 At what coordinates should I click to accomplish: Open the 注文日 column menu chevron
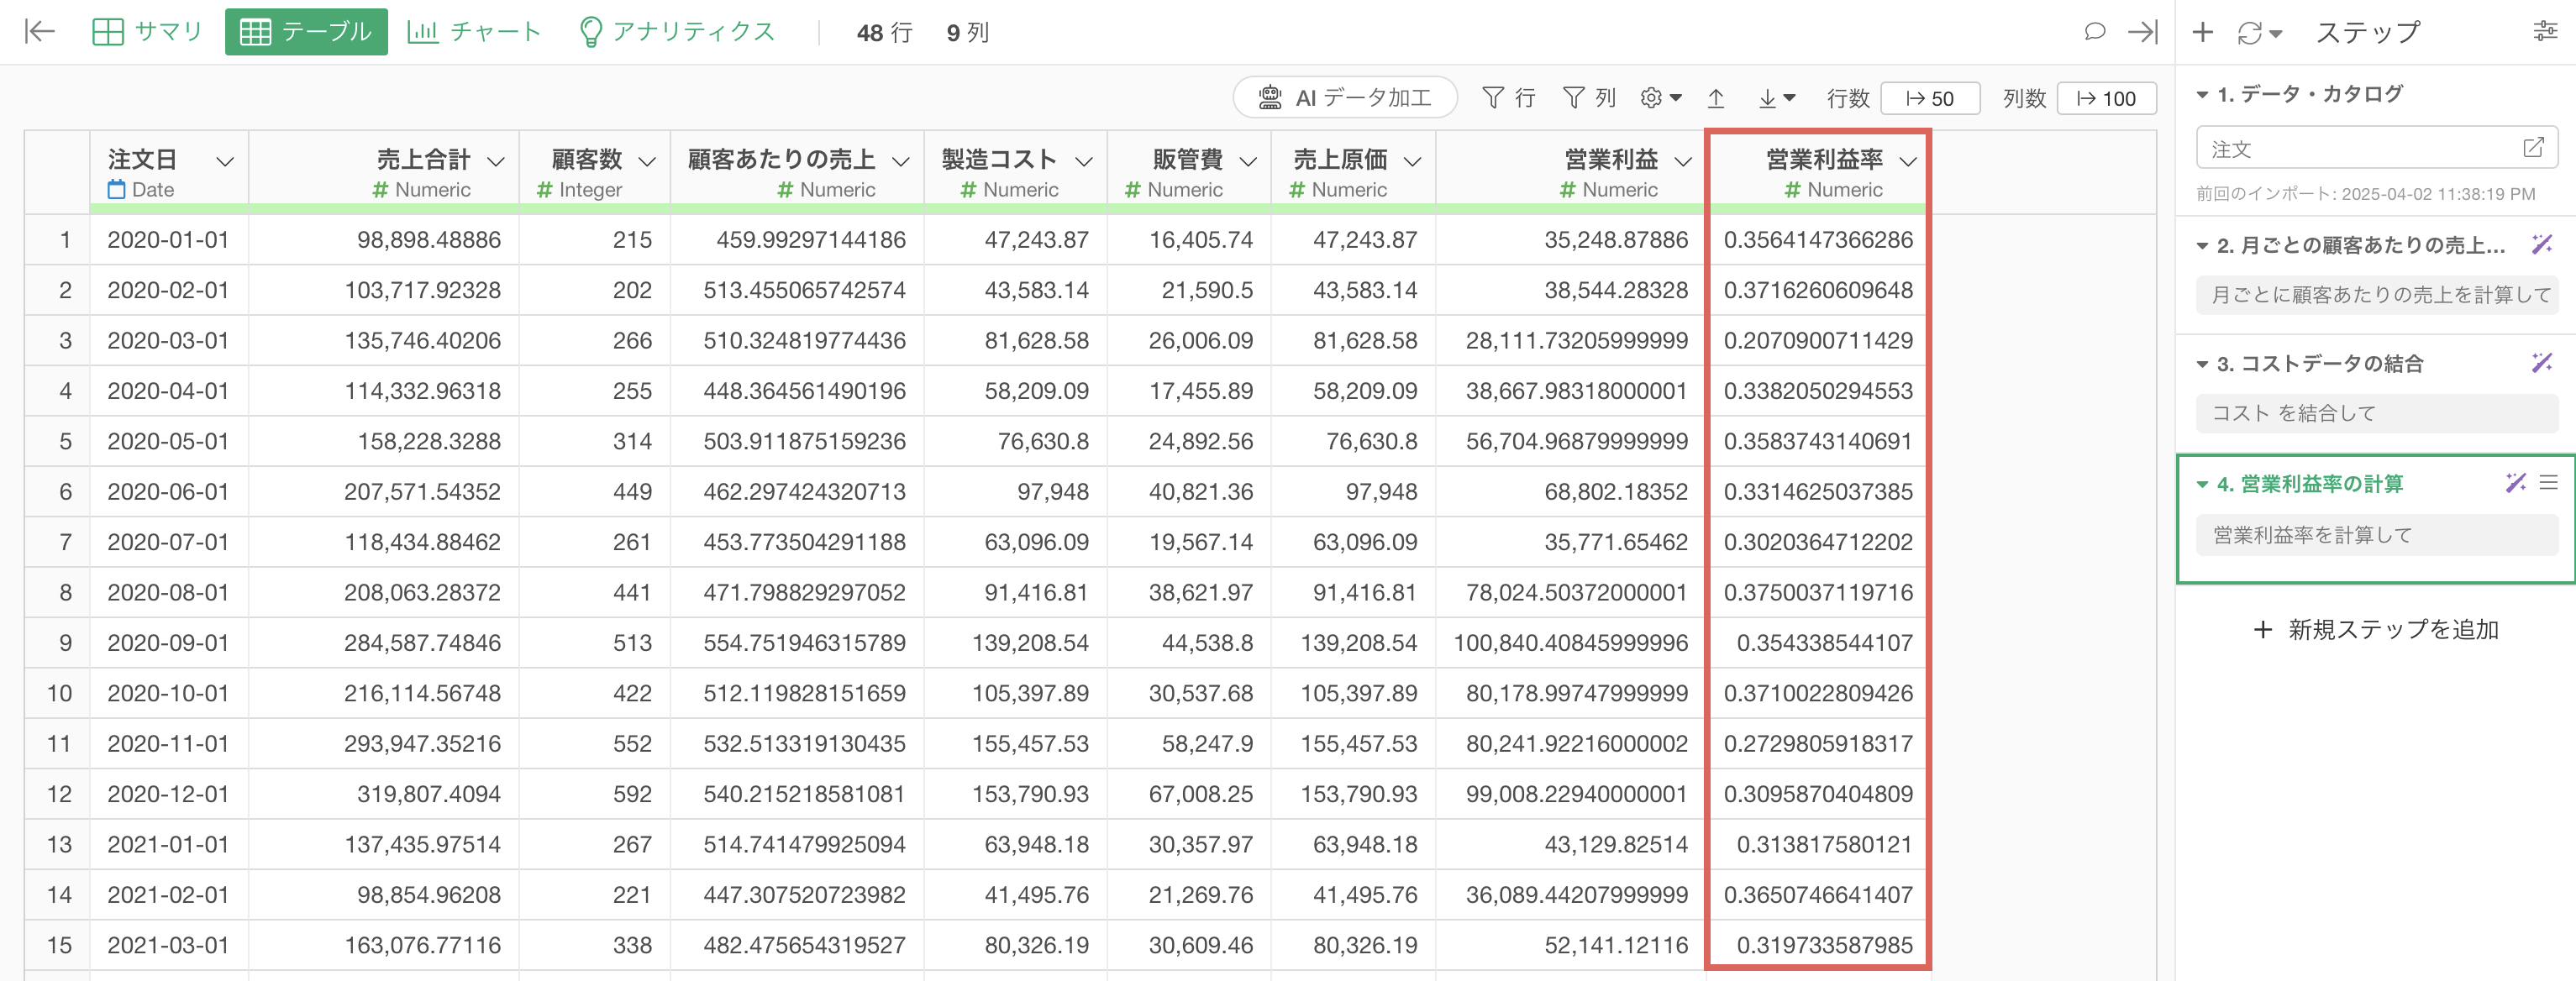(x=225, y=161)
